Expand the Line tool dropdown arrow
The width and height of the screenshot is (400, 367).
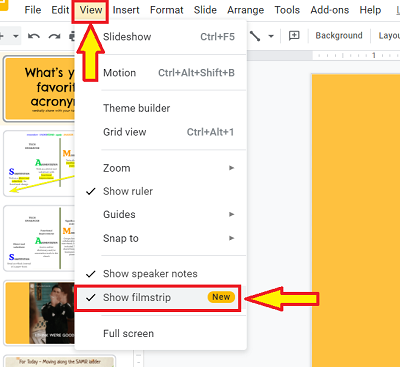(271, 36)
